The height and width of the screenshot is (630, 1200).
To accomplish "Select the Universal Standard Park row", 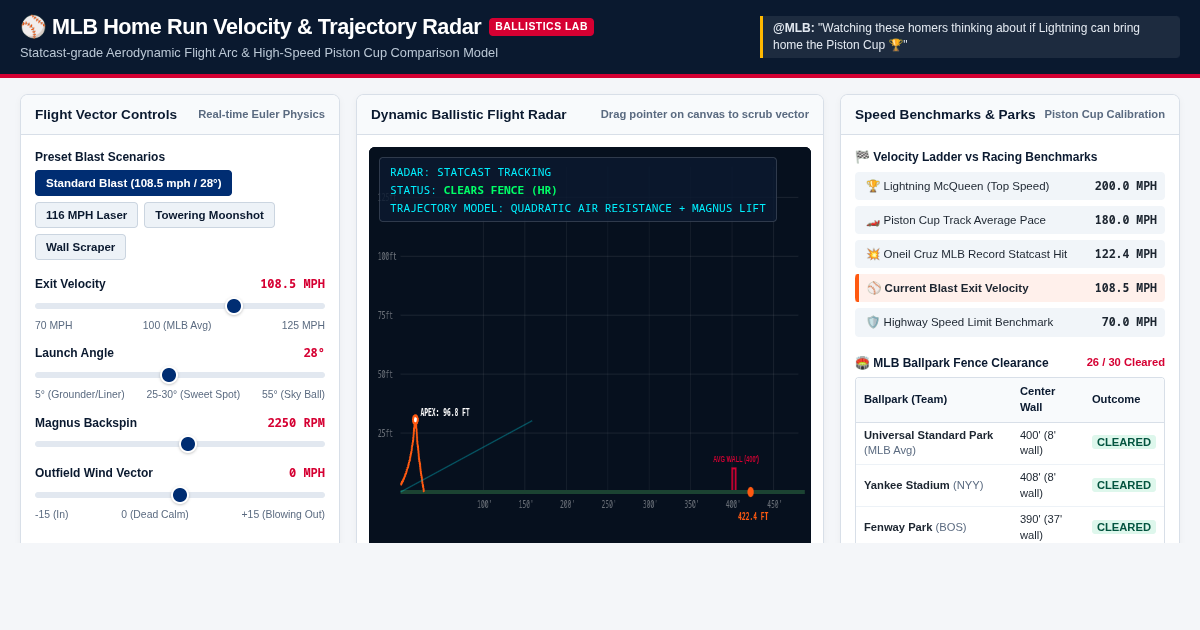I will [1010, 443].
